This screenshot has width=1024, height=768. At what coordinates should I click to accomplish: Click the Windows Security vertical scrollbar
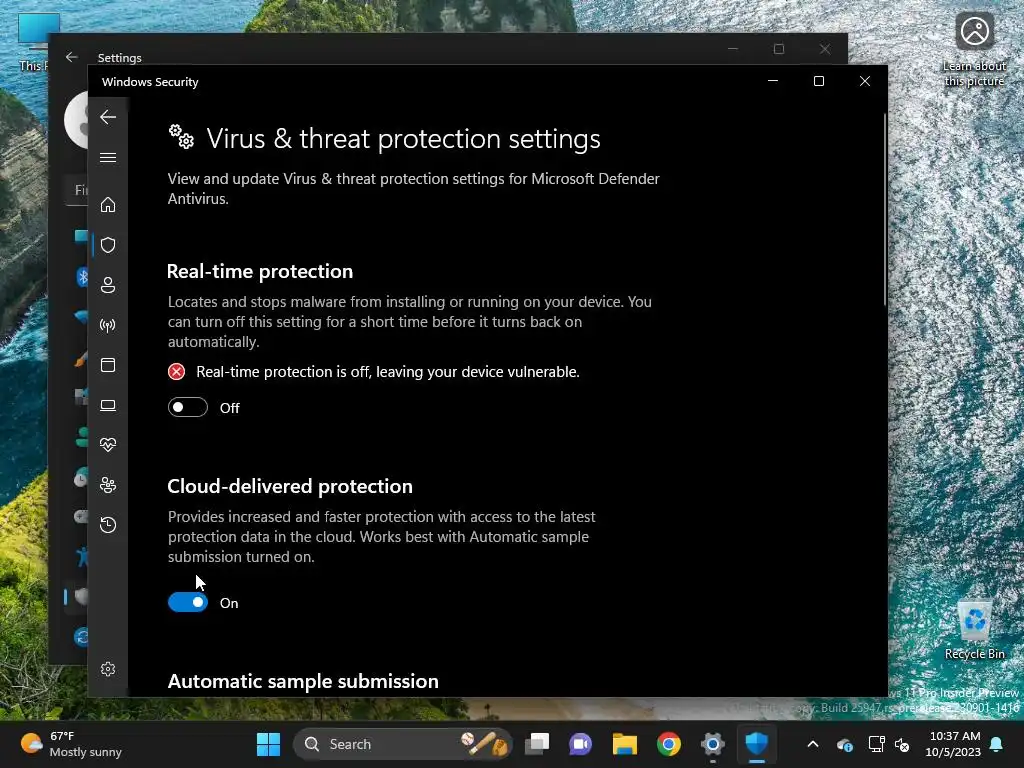pyautogui.click(x=885, y=209)
